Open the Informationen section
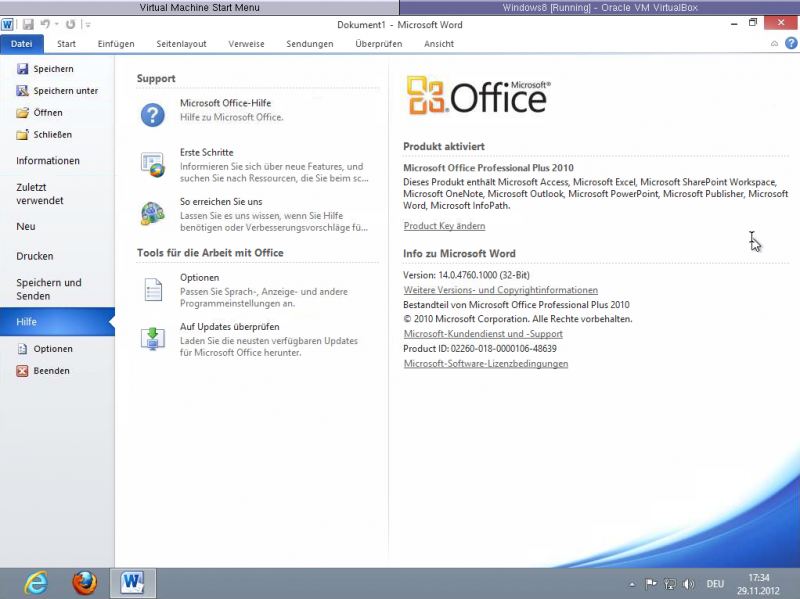This screenshot has height=599, width=800. [57, 161]
